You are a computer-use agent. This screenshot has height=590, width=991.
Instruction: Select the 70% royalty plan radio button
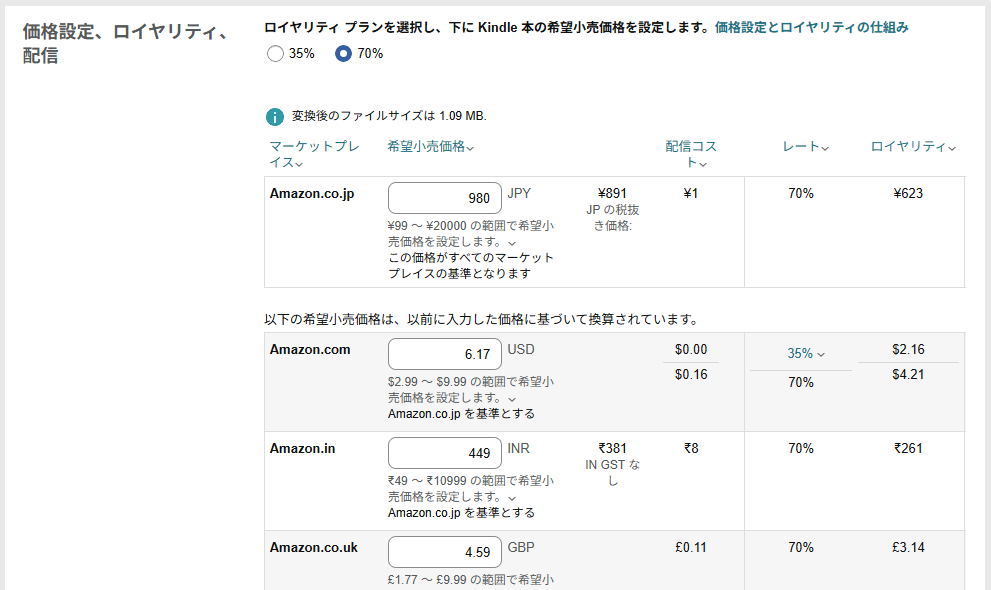(343, 54)
